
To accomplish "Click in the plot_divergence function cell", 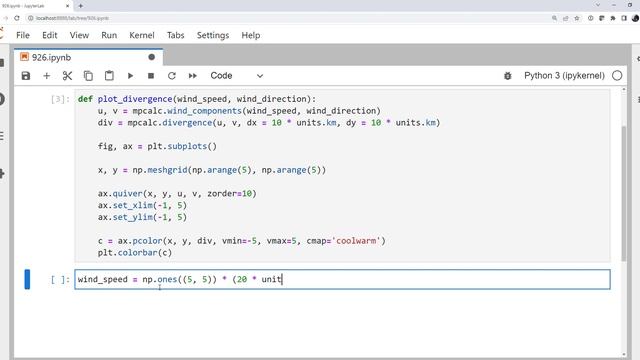I will pyautogui.click(x=342, y=176).
